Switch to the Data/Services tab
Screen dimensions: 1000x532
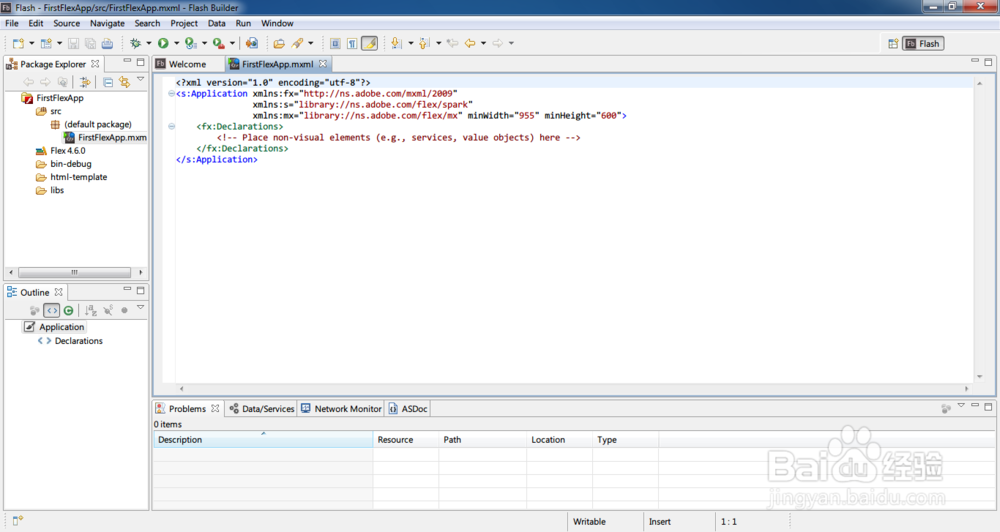tap(261, 409)
